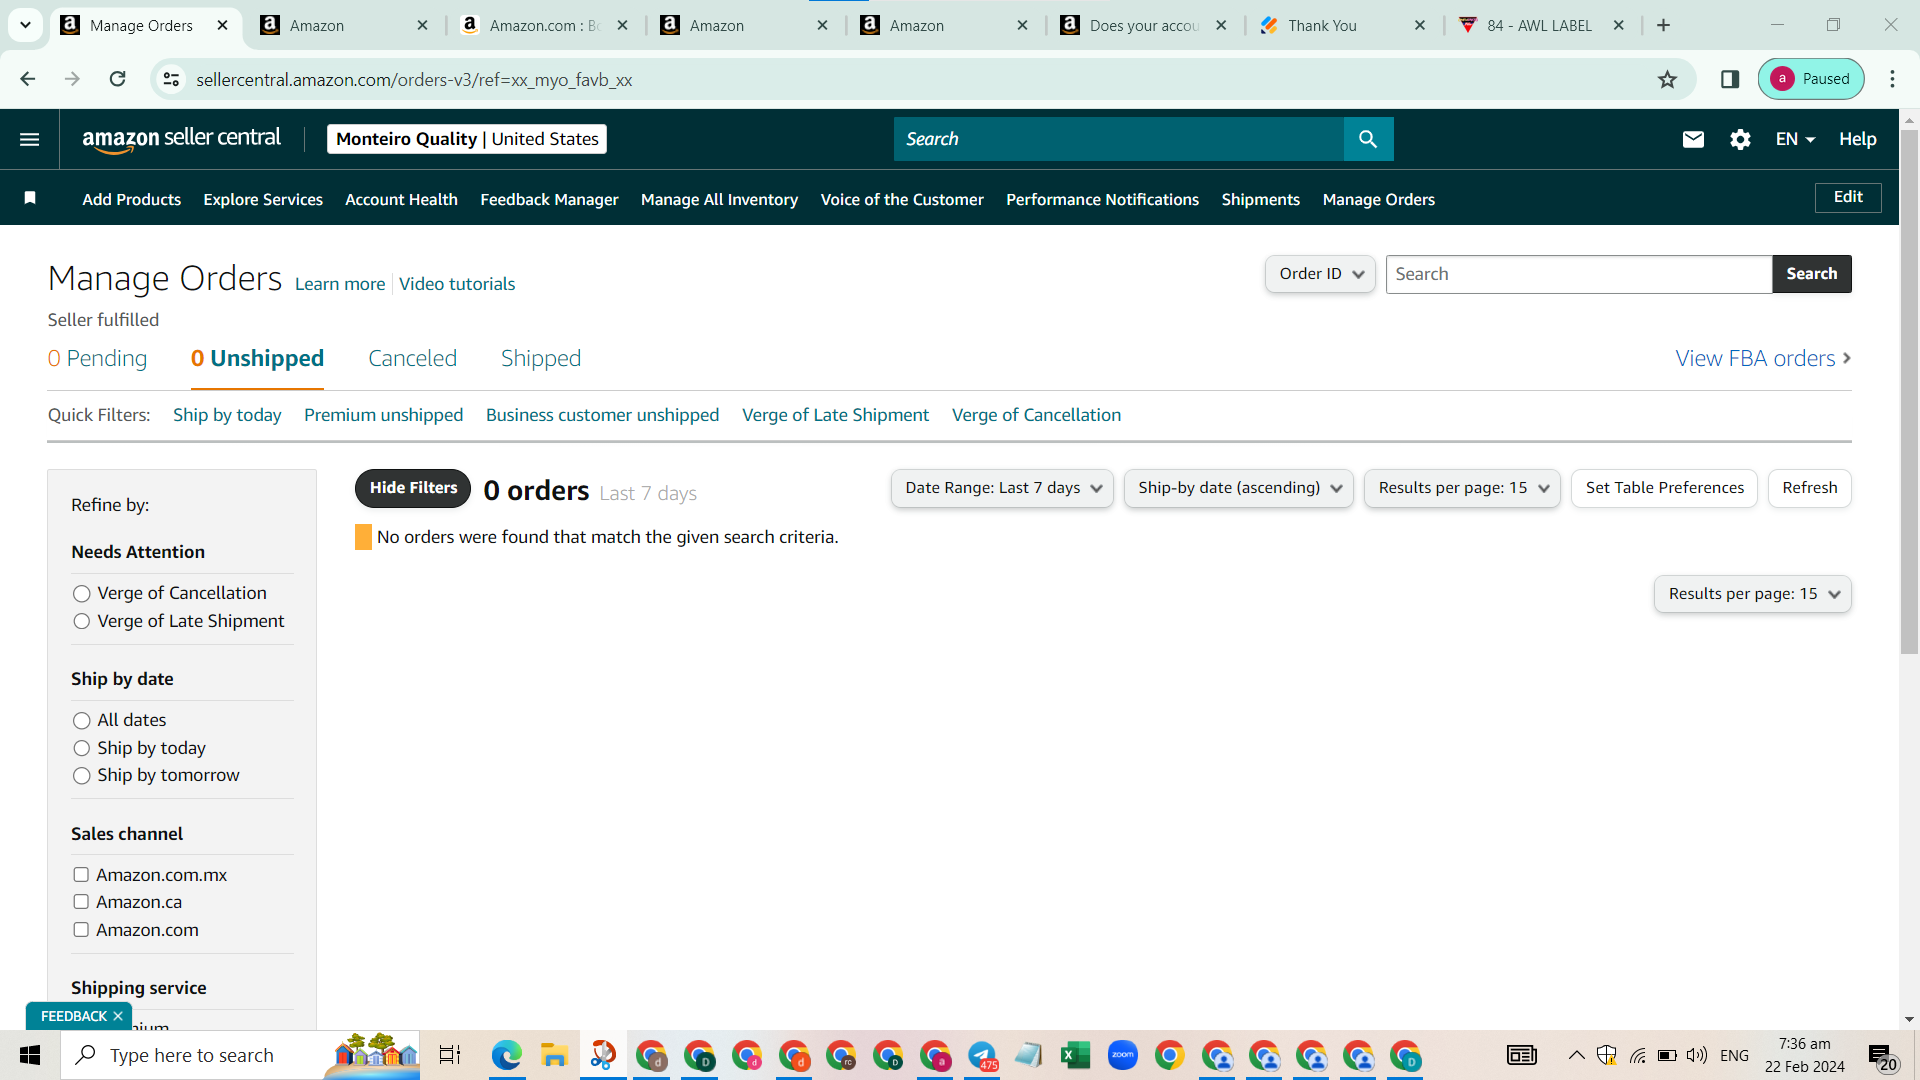Open Task View on the taskbar

(450, 1055)
